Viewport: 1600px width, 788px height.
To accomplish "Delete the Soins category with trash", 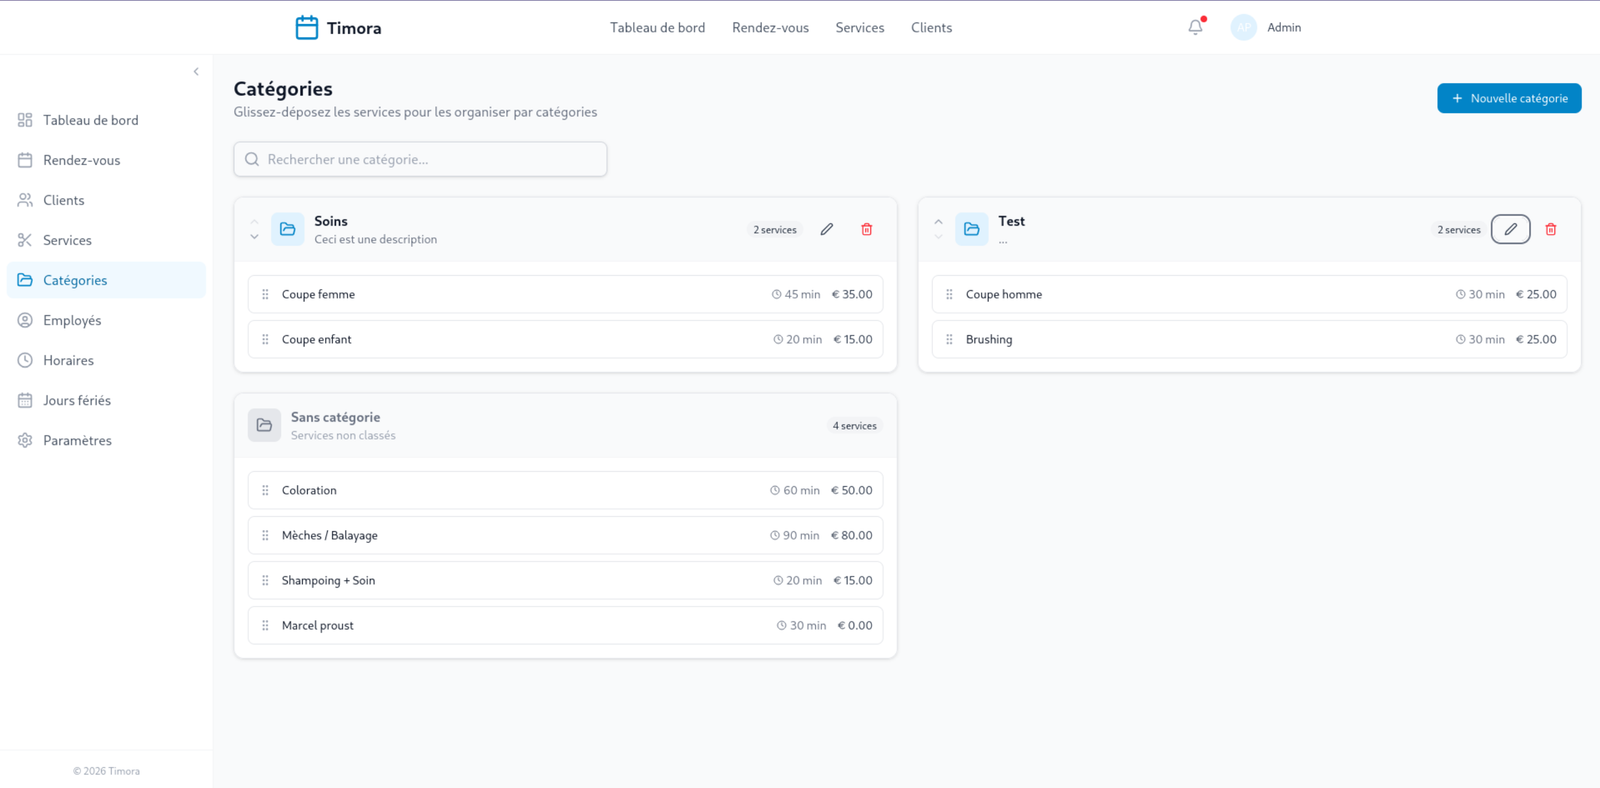I will (x=867, y=229).
